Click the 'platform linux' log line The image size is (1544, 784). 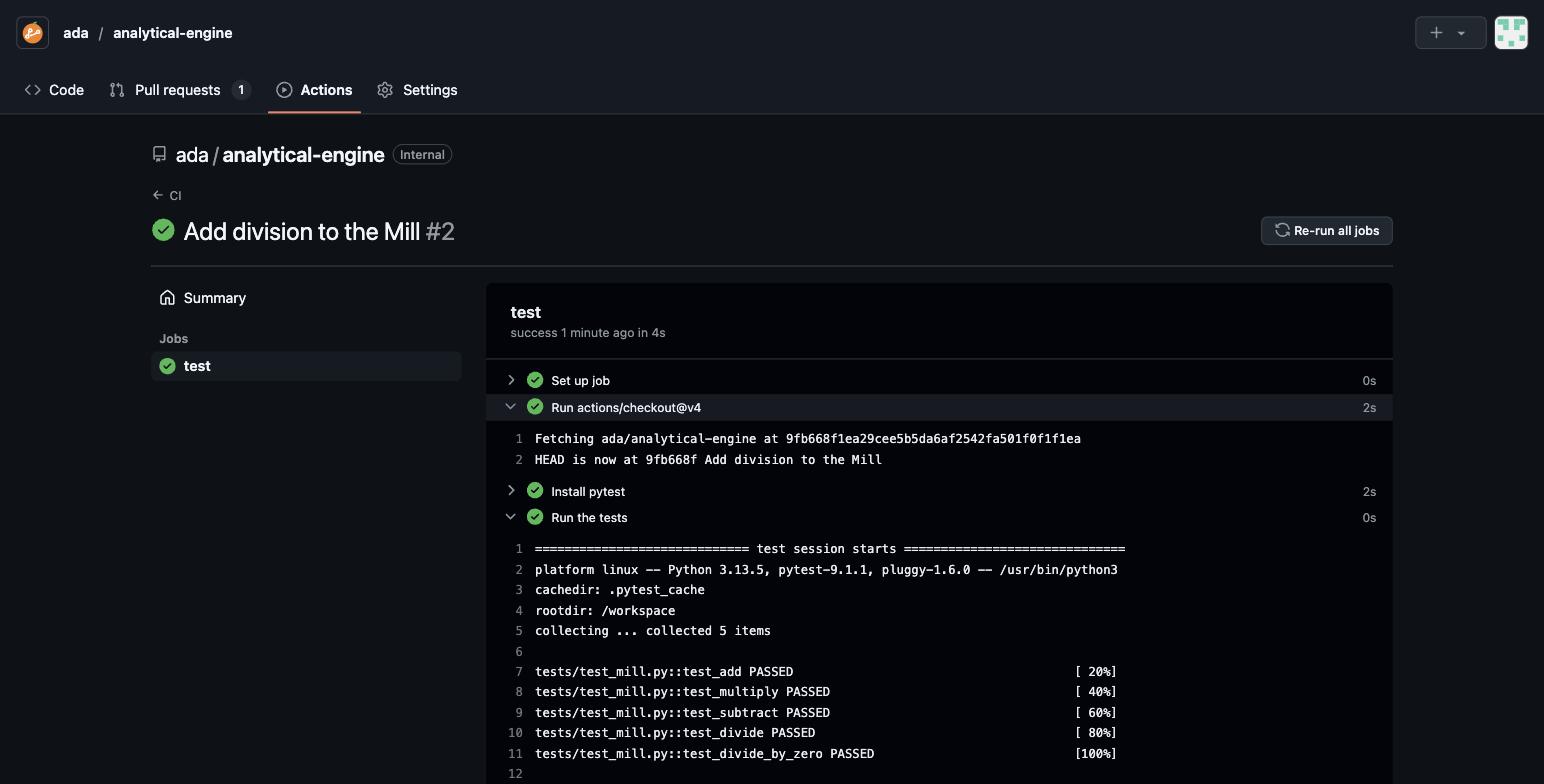(826, 570)
